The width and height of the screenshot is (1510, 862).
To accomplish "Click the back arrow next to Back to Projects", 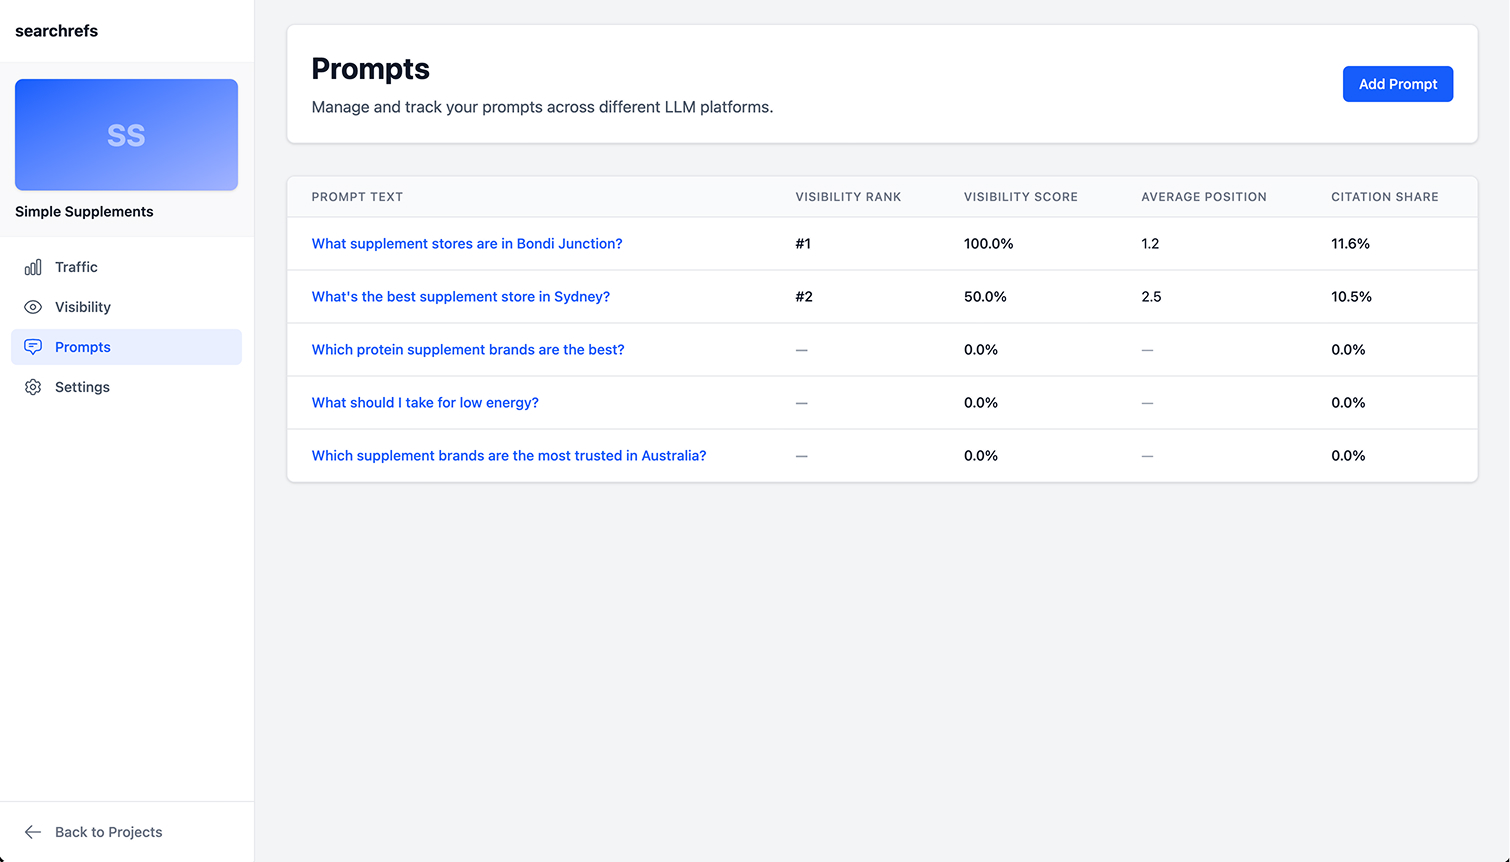I will (x=32, y=832).
